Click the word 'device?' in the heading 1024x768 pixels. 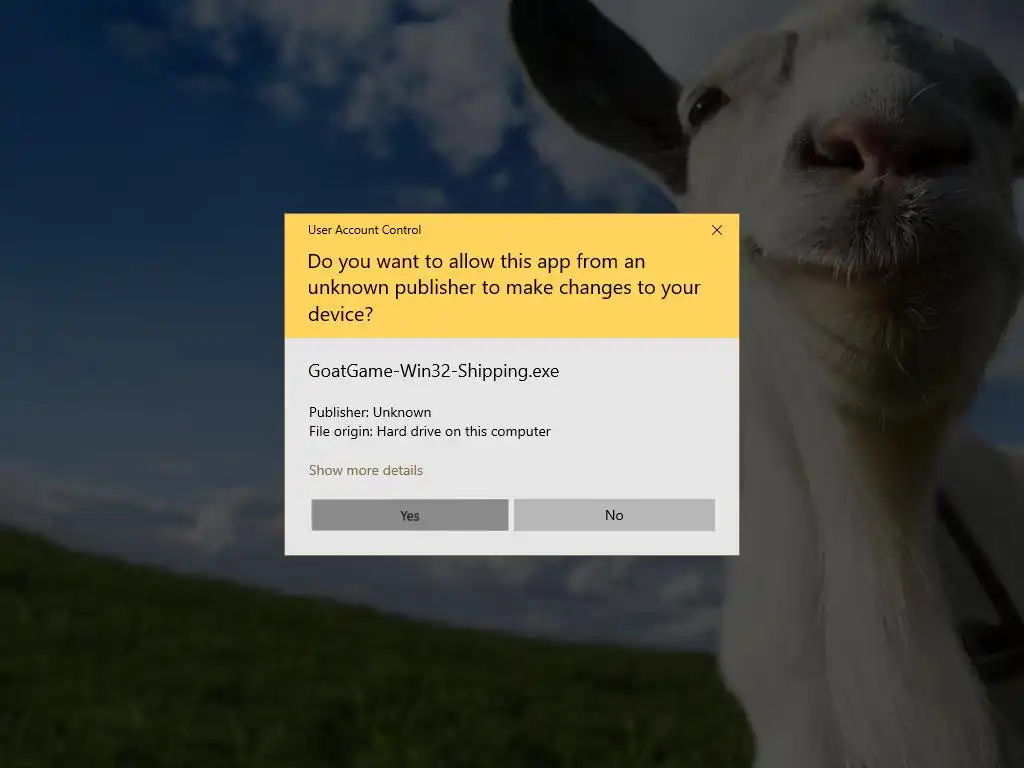[340, 314]
